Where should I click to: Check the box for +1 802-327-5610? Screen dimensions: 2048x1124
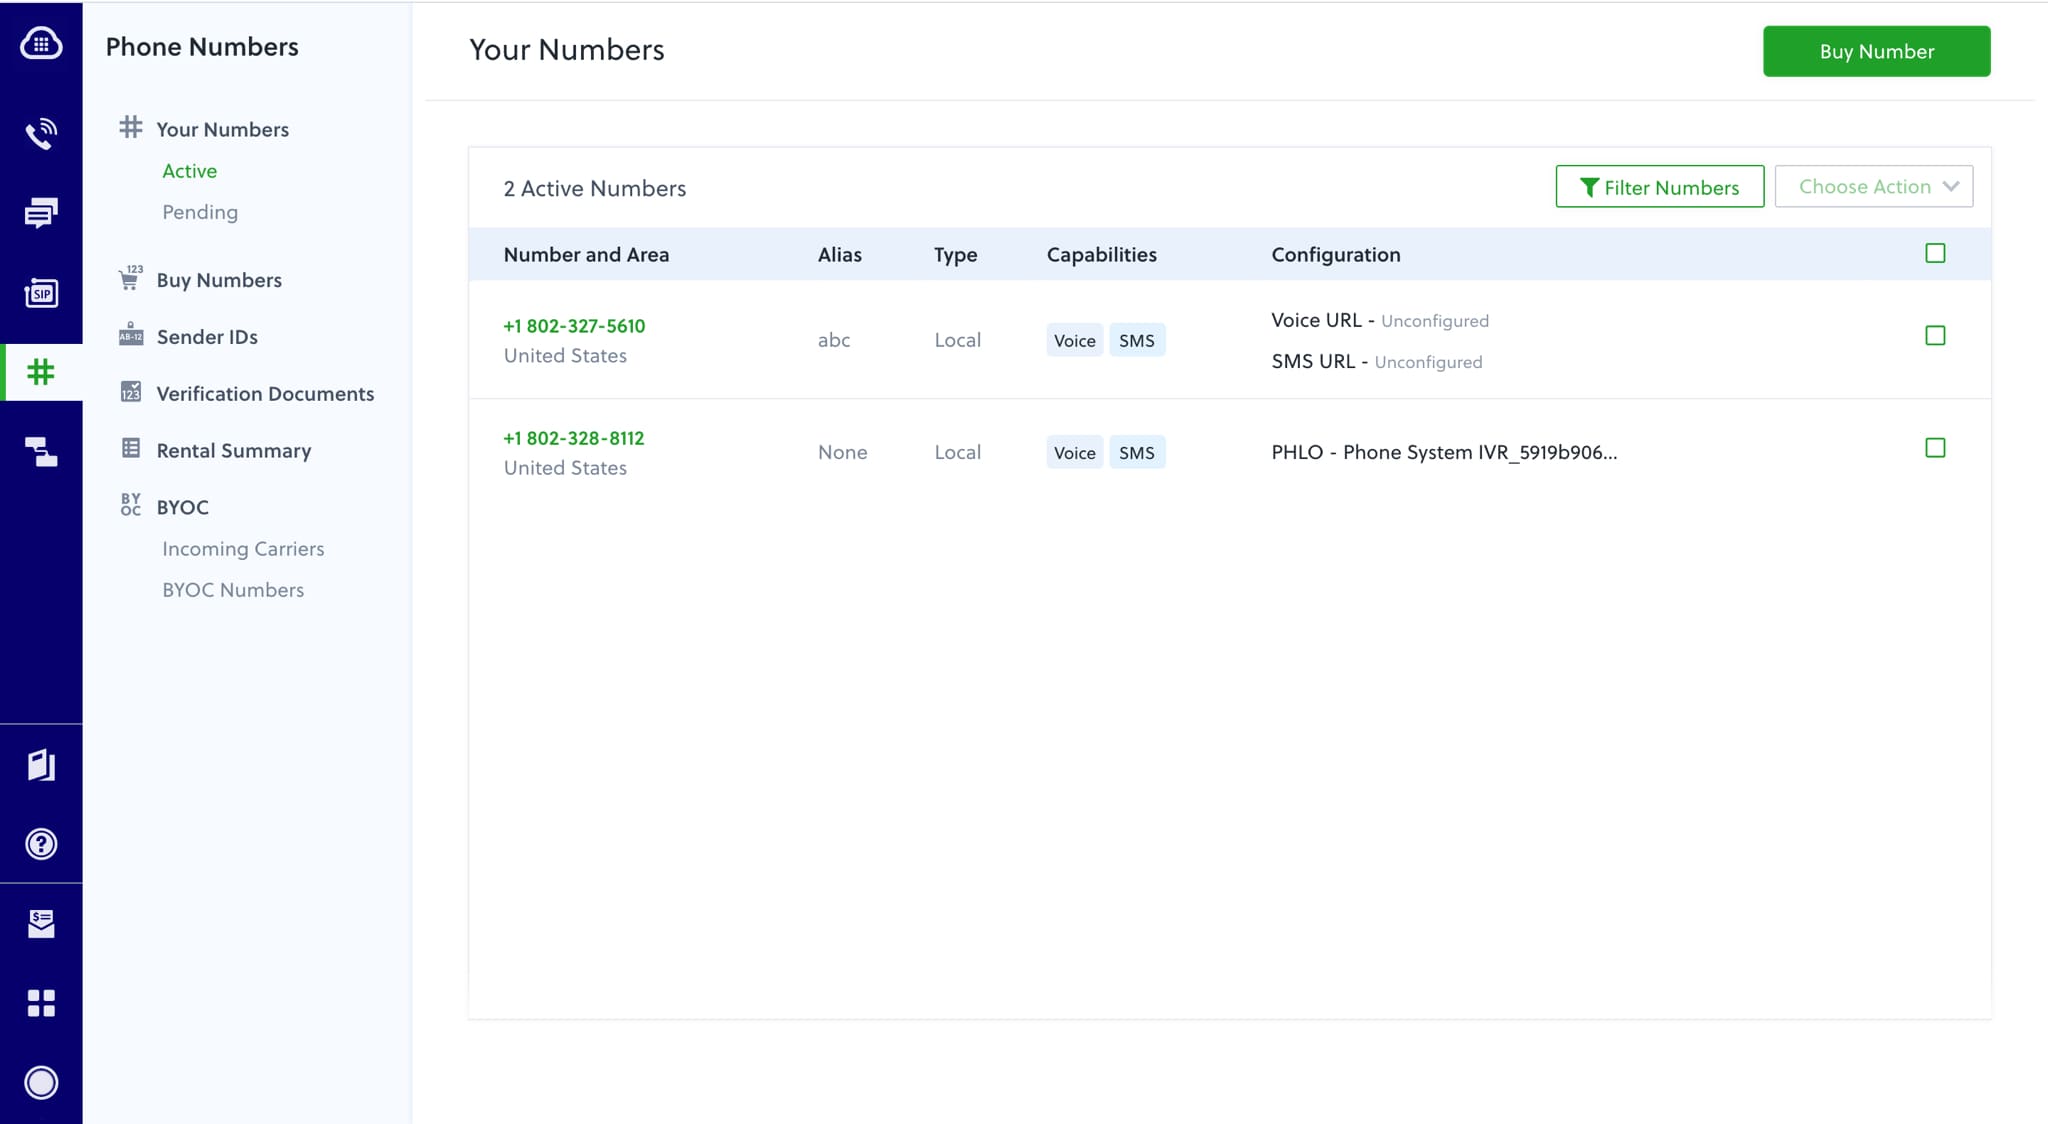click(1935, 336)
